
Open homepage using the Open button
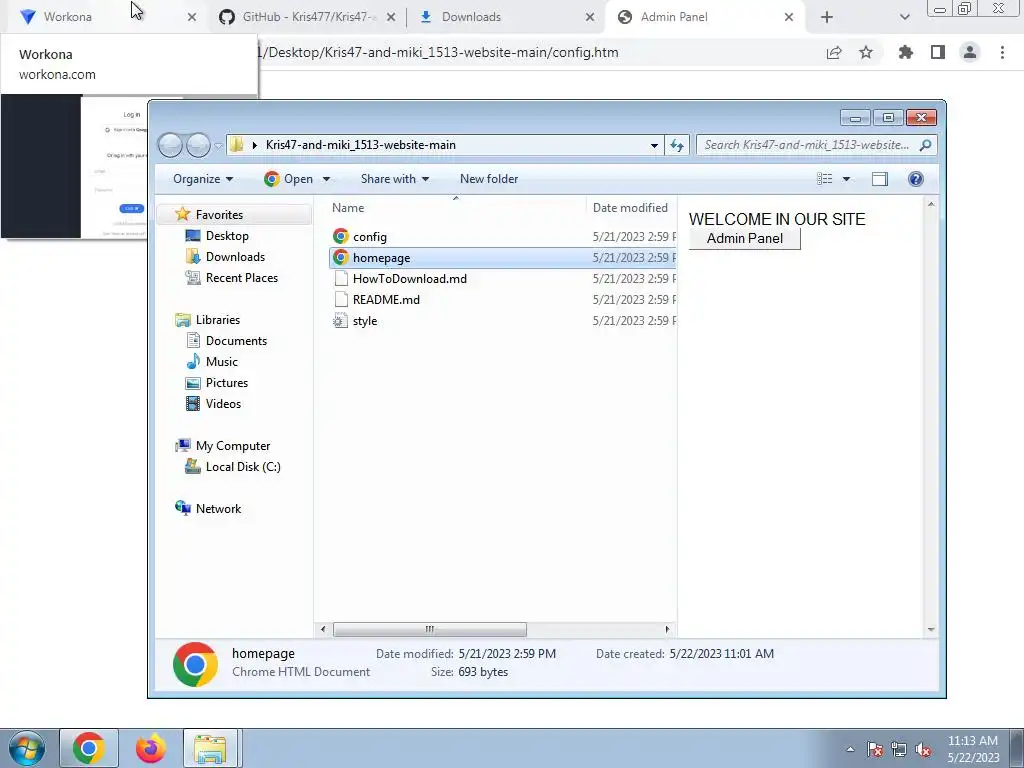coord(289,179)
